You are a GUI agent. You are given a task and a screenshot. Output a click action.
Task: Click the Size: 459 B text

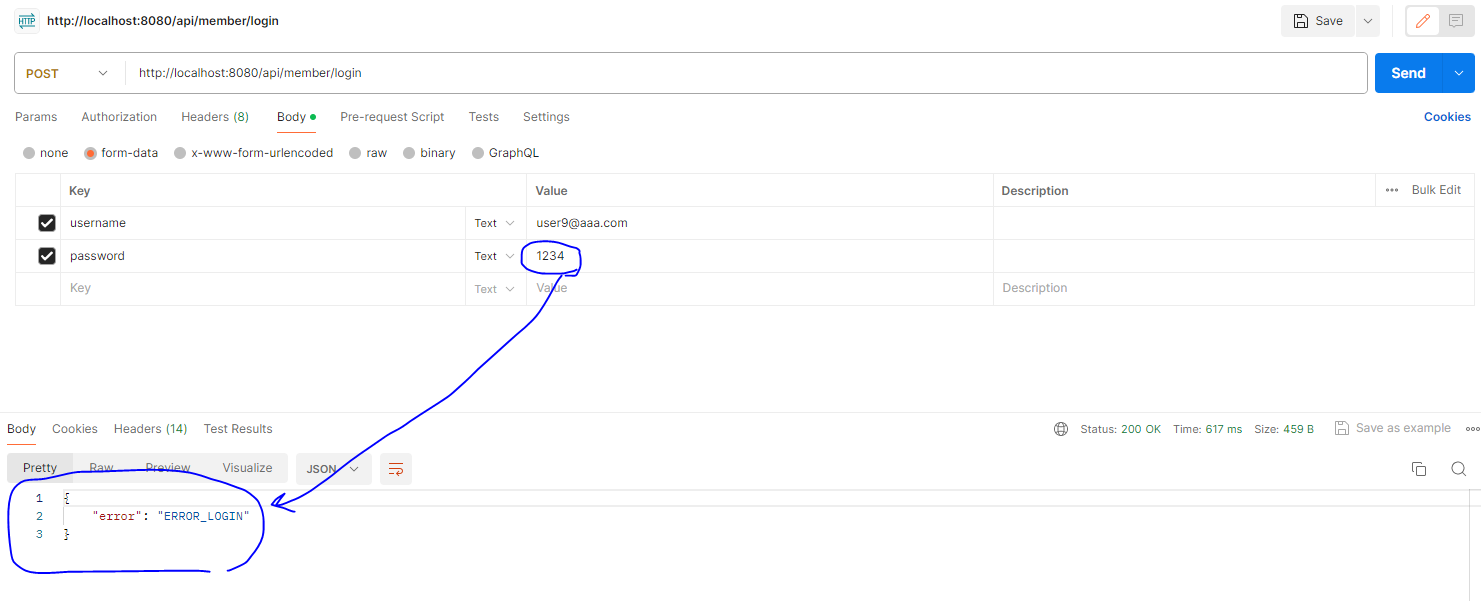tap(1285, 429)
